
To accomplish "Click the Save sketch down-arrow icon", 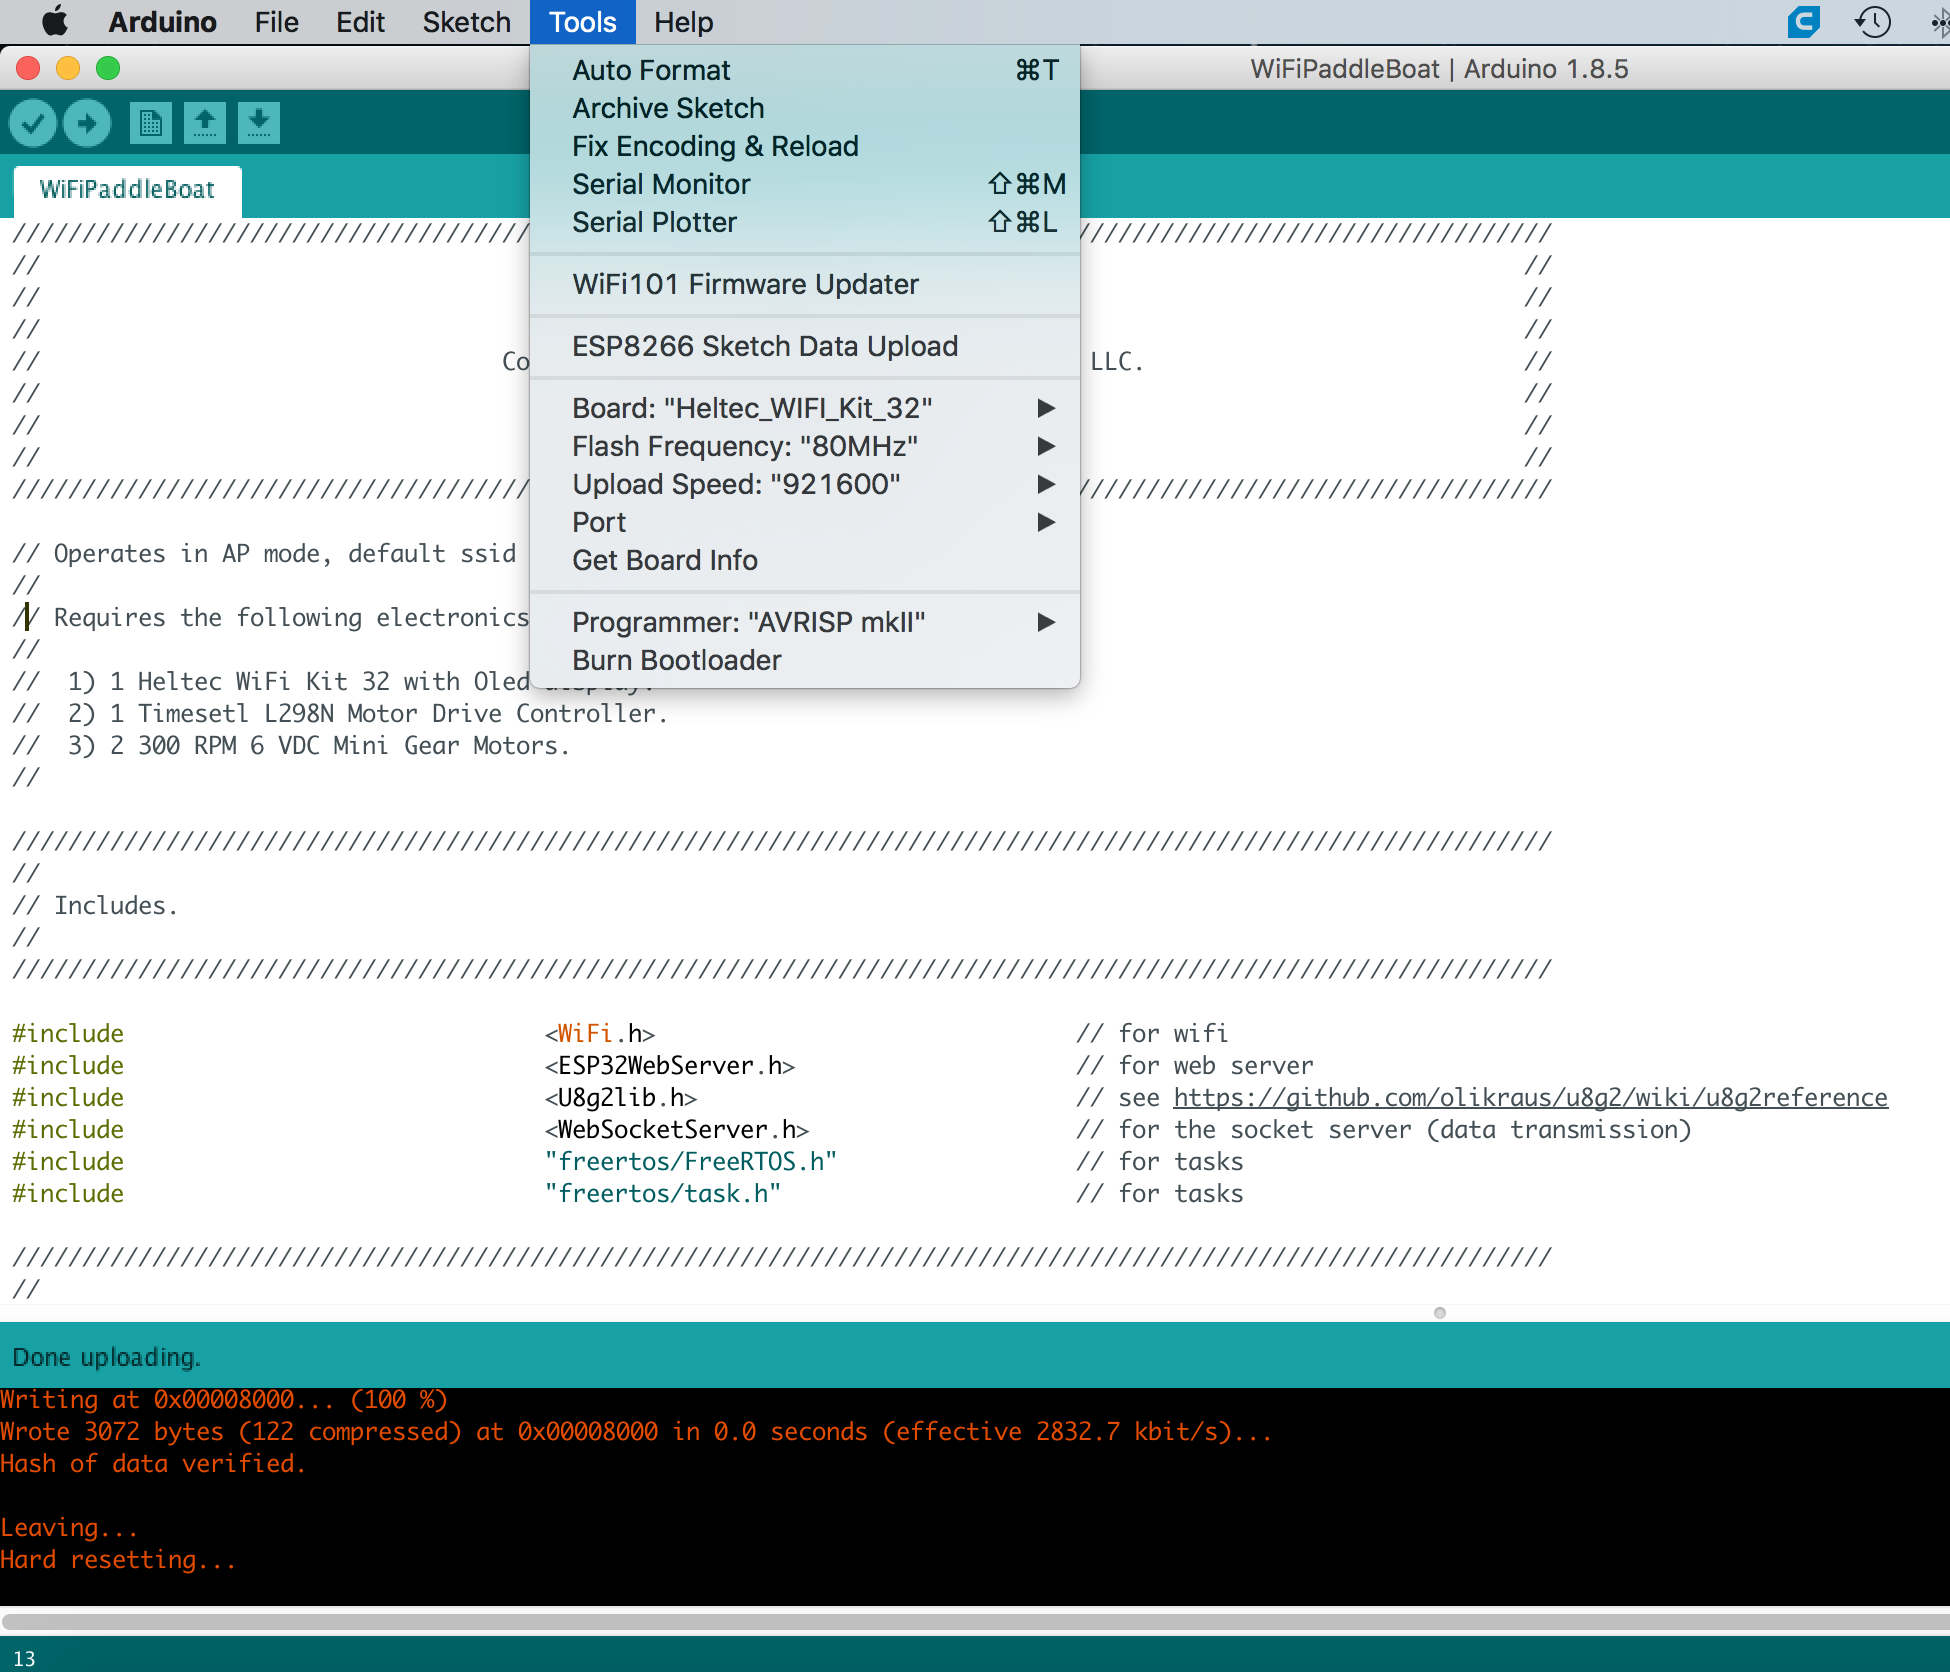I will pyautogui.click(x=259, y=123).
